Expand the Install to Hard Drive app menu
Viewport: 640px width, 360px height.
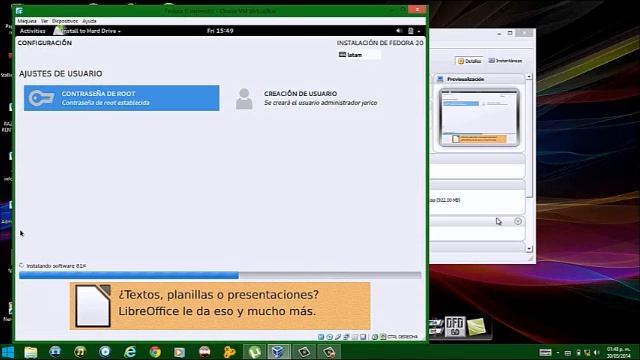tap(87, 31)
